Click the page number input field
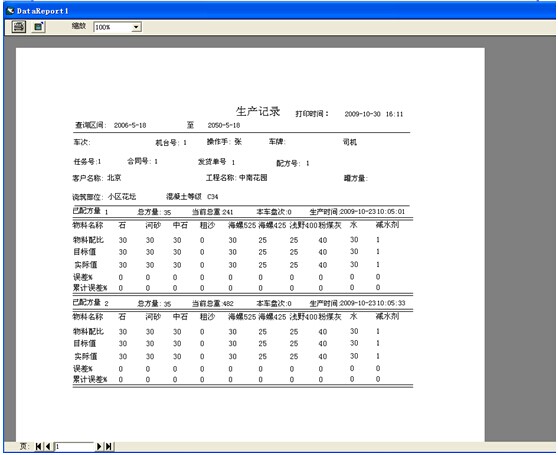The image size is (558, 455). pyautogui.click(x=74, y=446)
